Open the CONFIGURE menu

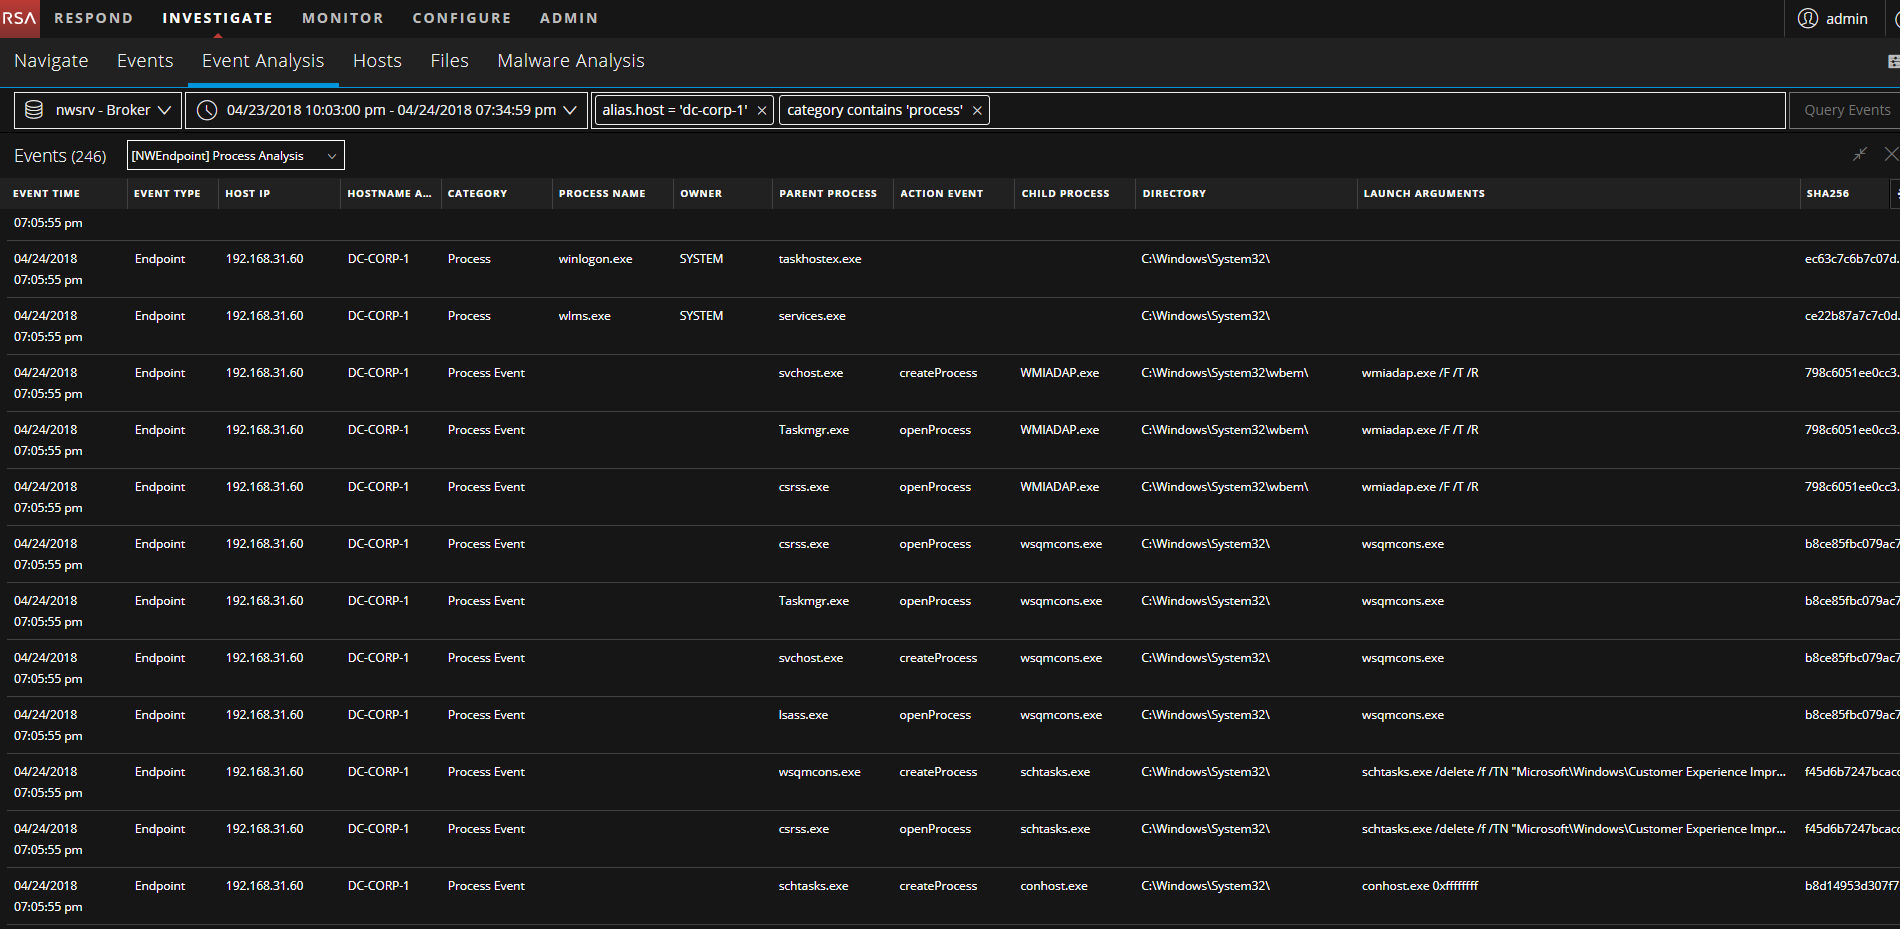pos(461,18)
